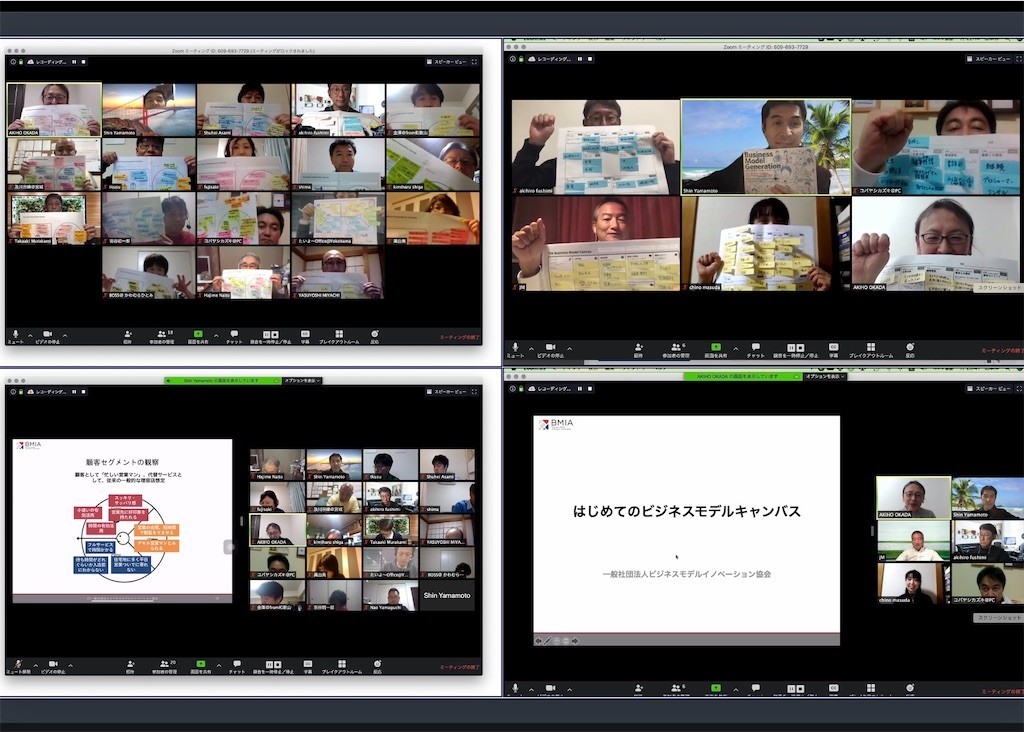Screen dimensions: 1024x732
Task: Enter fullscreen in top-left Zoom window
Action: point(474,61)
